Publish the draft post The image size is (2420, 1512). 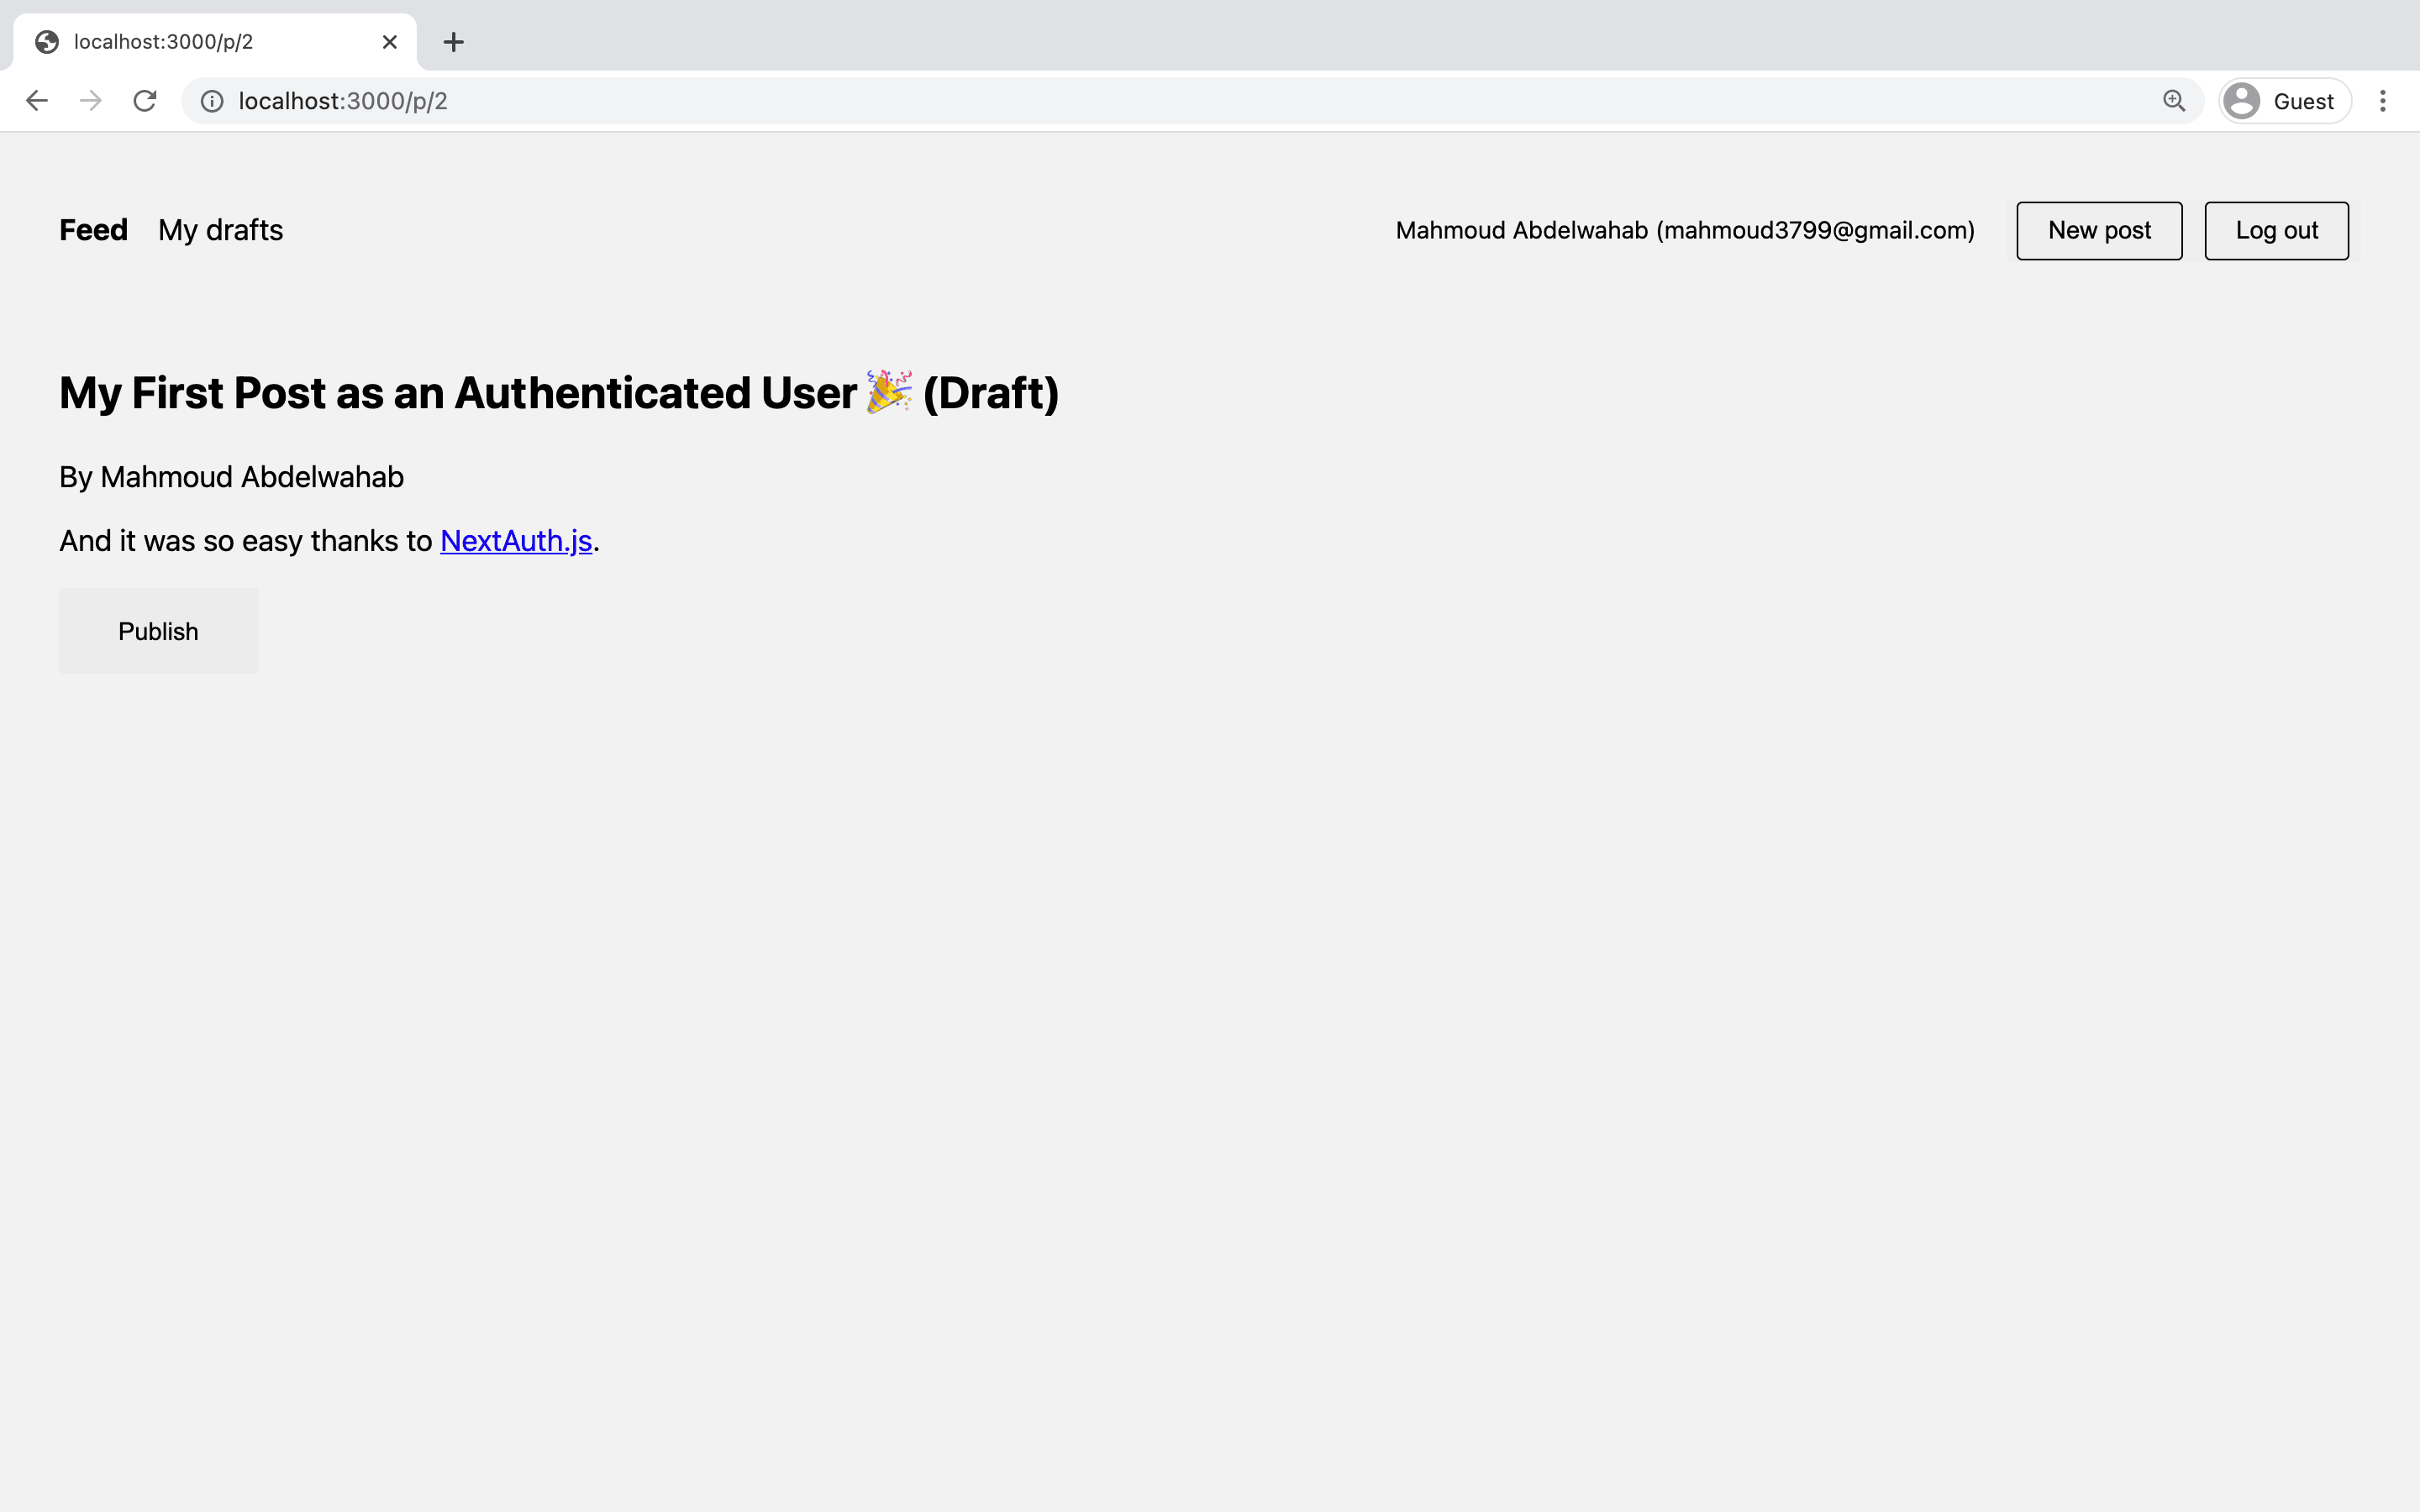click(x=158, y=631)
